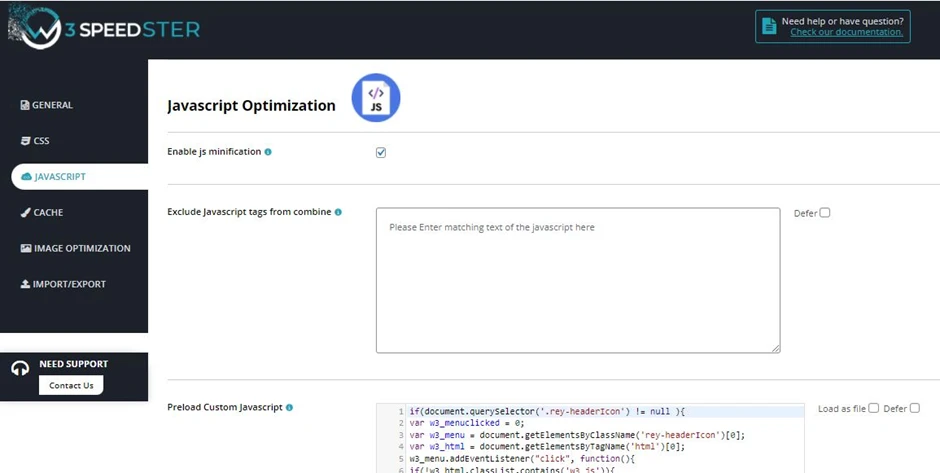Click the exclude Javascript tags text area

578,280
